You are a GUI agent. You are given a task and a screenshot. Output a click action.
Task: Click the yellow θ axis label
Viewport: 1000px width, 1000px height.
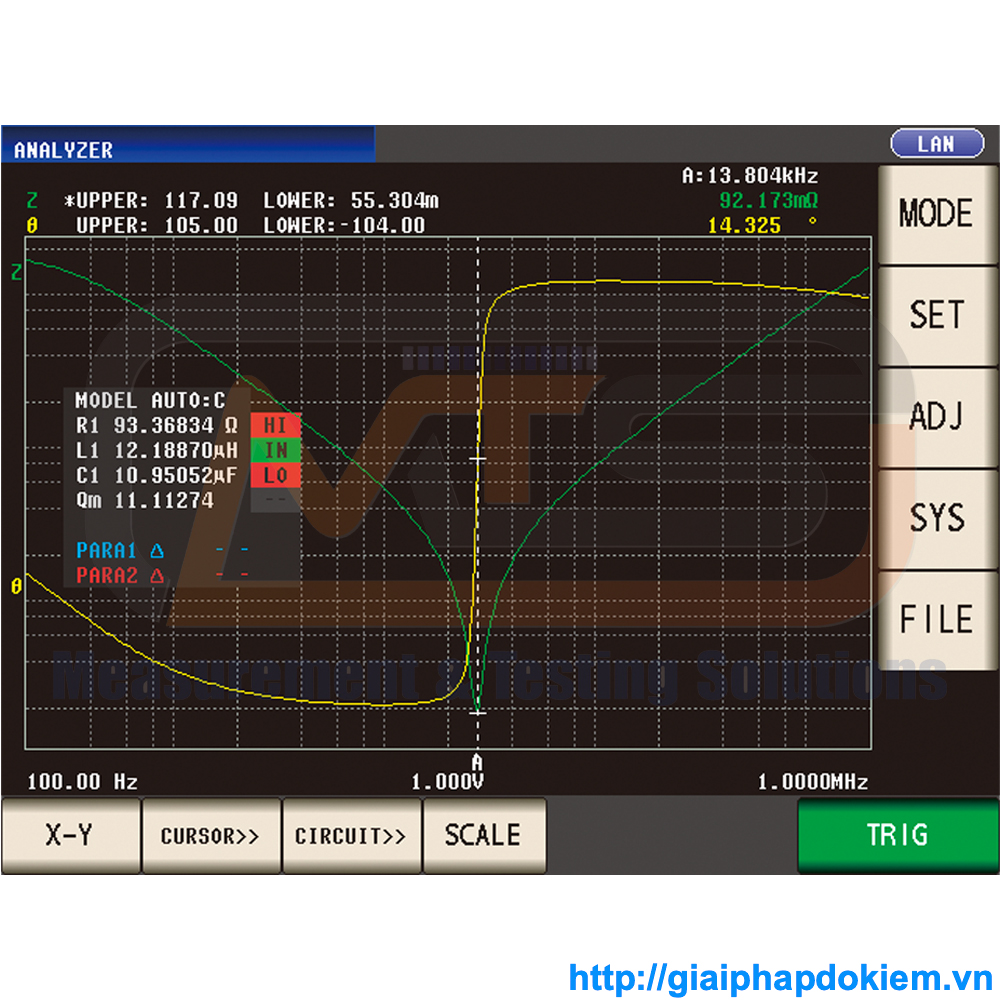pos(16,587)
